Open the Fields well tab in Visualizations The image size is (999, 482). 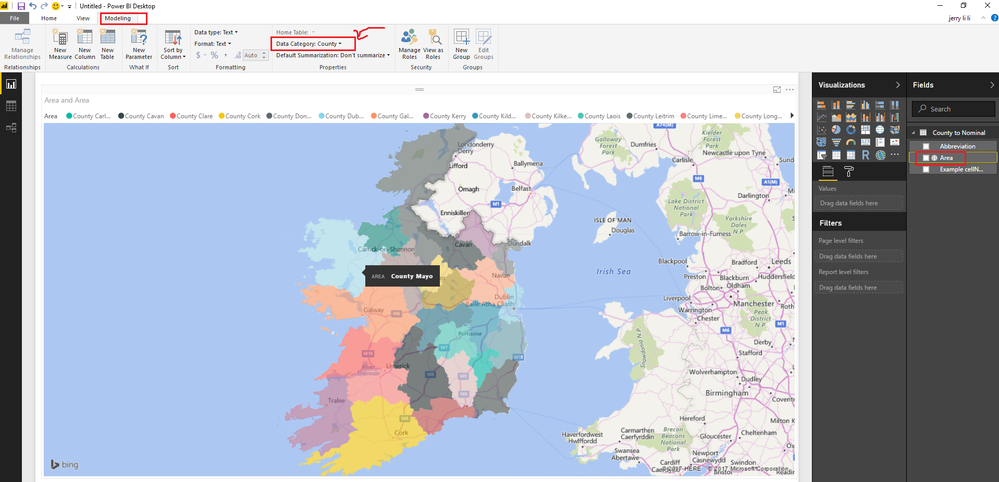coord(828,171)
